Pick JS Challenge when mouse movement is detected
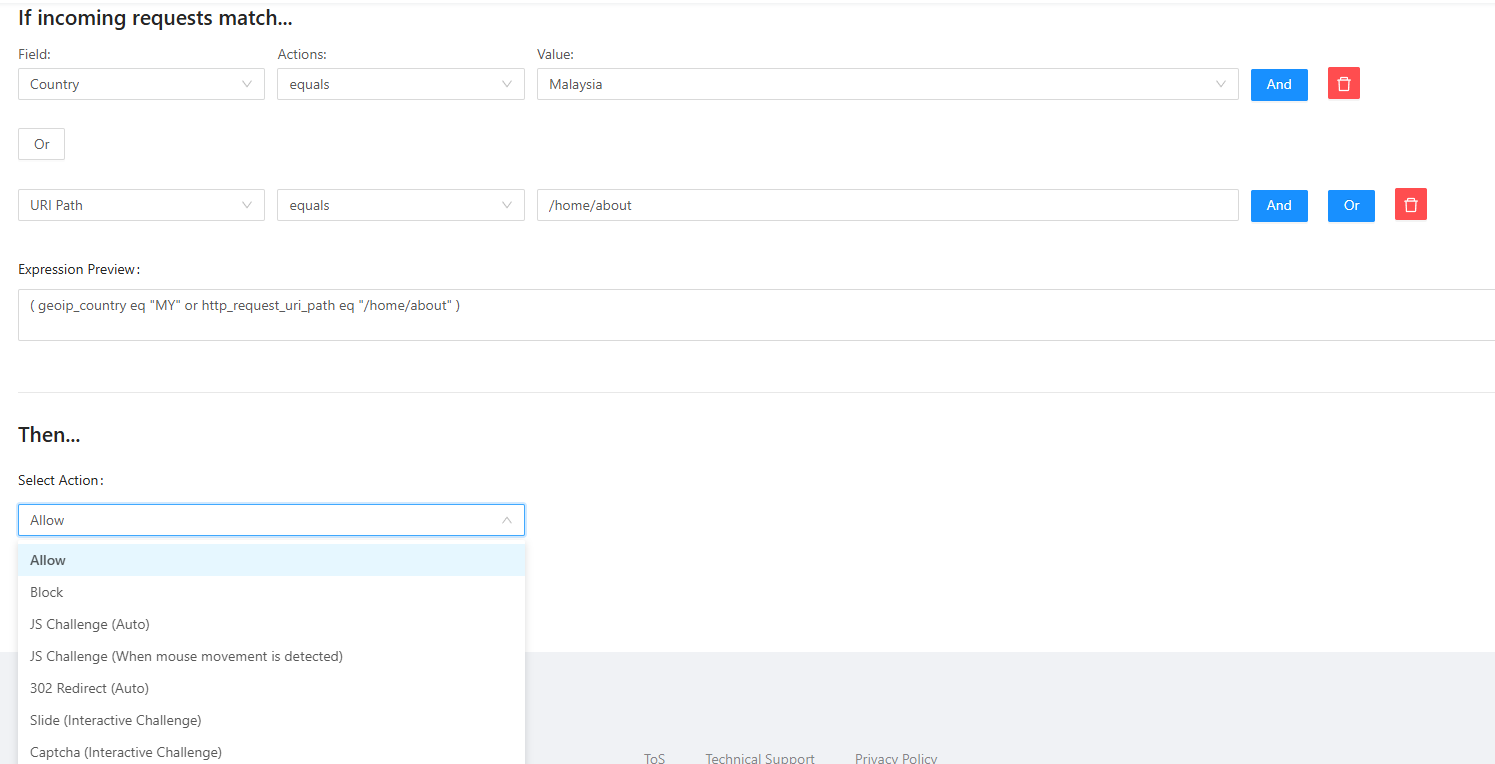Image resolution: width=1495 pixels, height=764 pixels. [186, 656]
